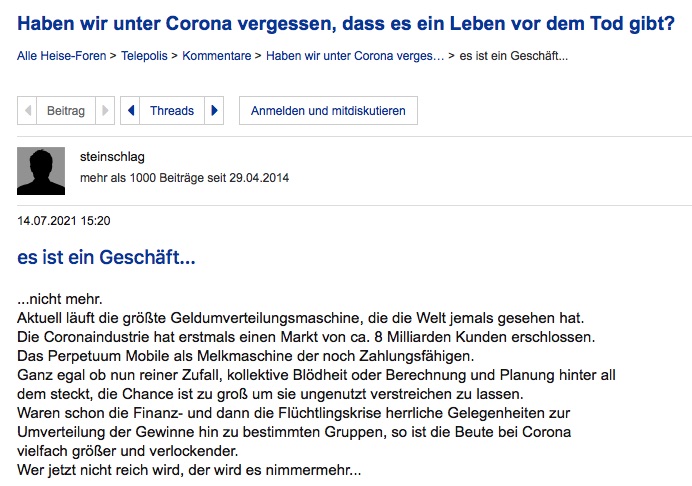Click the post heading 'es ist ein Geschäft...'
The image size is (692, 486).
(106, 258)
